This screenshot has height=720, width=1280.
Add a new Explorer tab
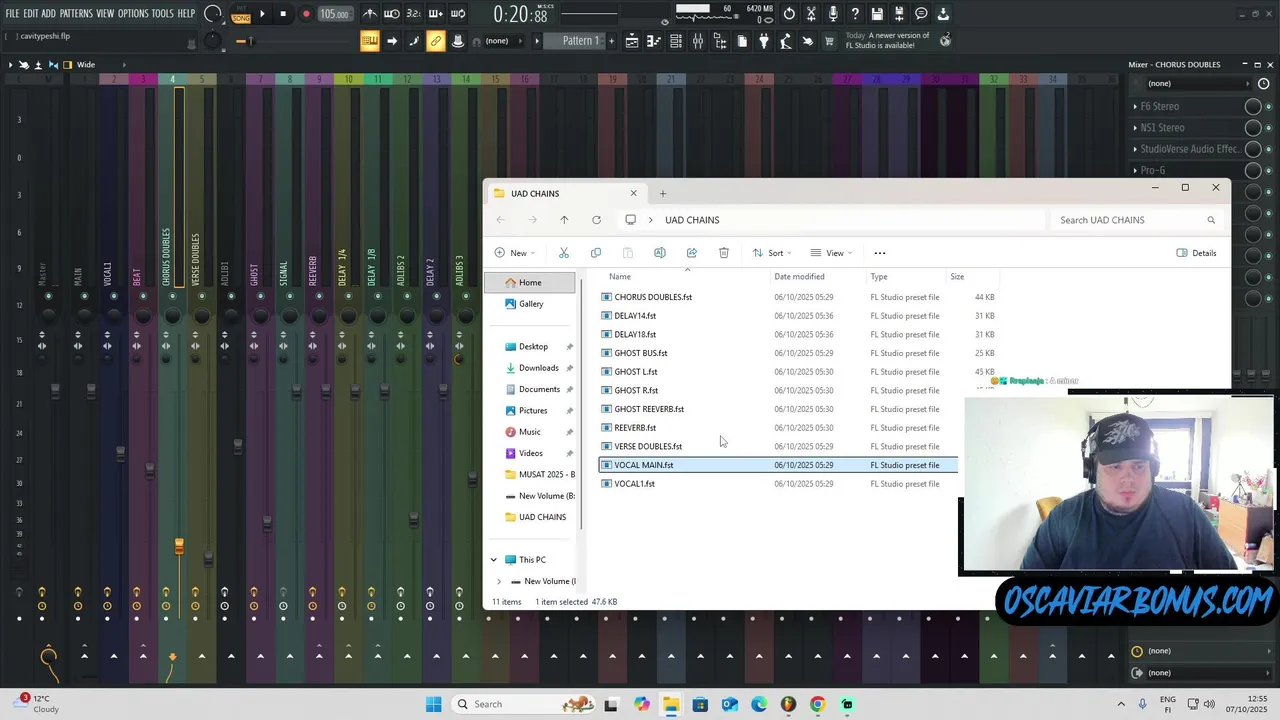662,193
